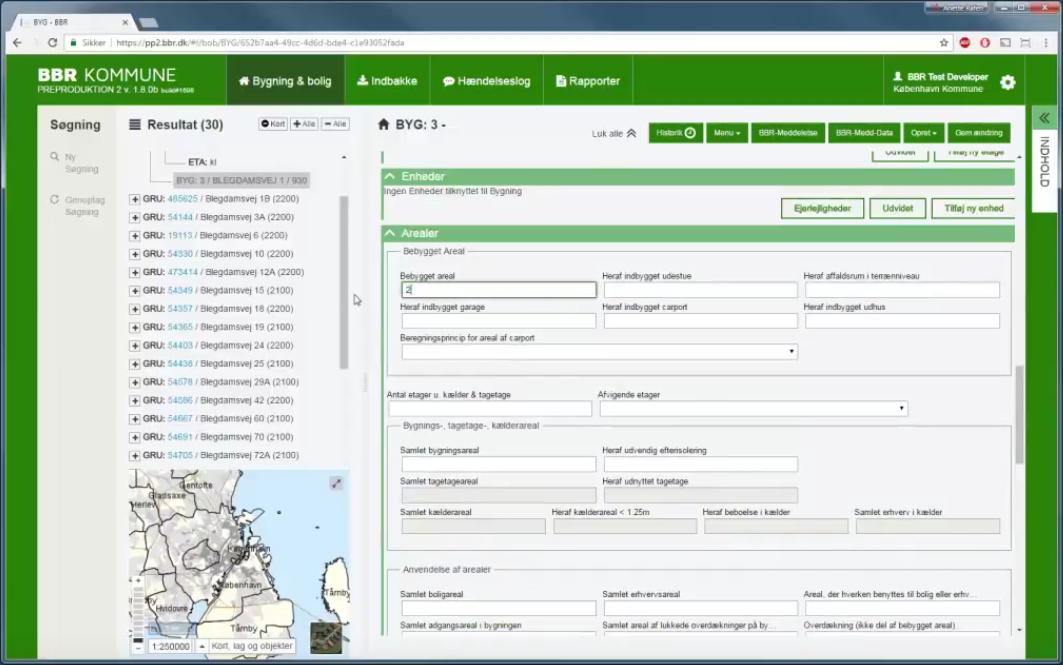Viewport: 1063px width, 665px height.
Task: Reload the browser page
Action: [52, 43]
